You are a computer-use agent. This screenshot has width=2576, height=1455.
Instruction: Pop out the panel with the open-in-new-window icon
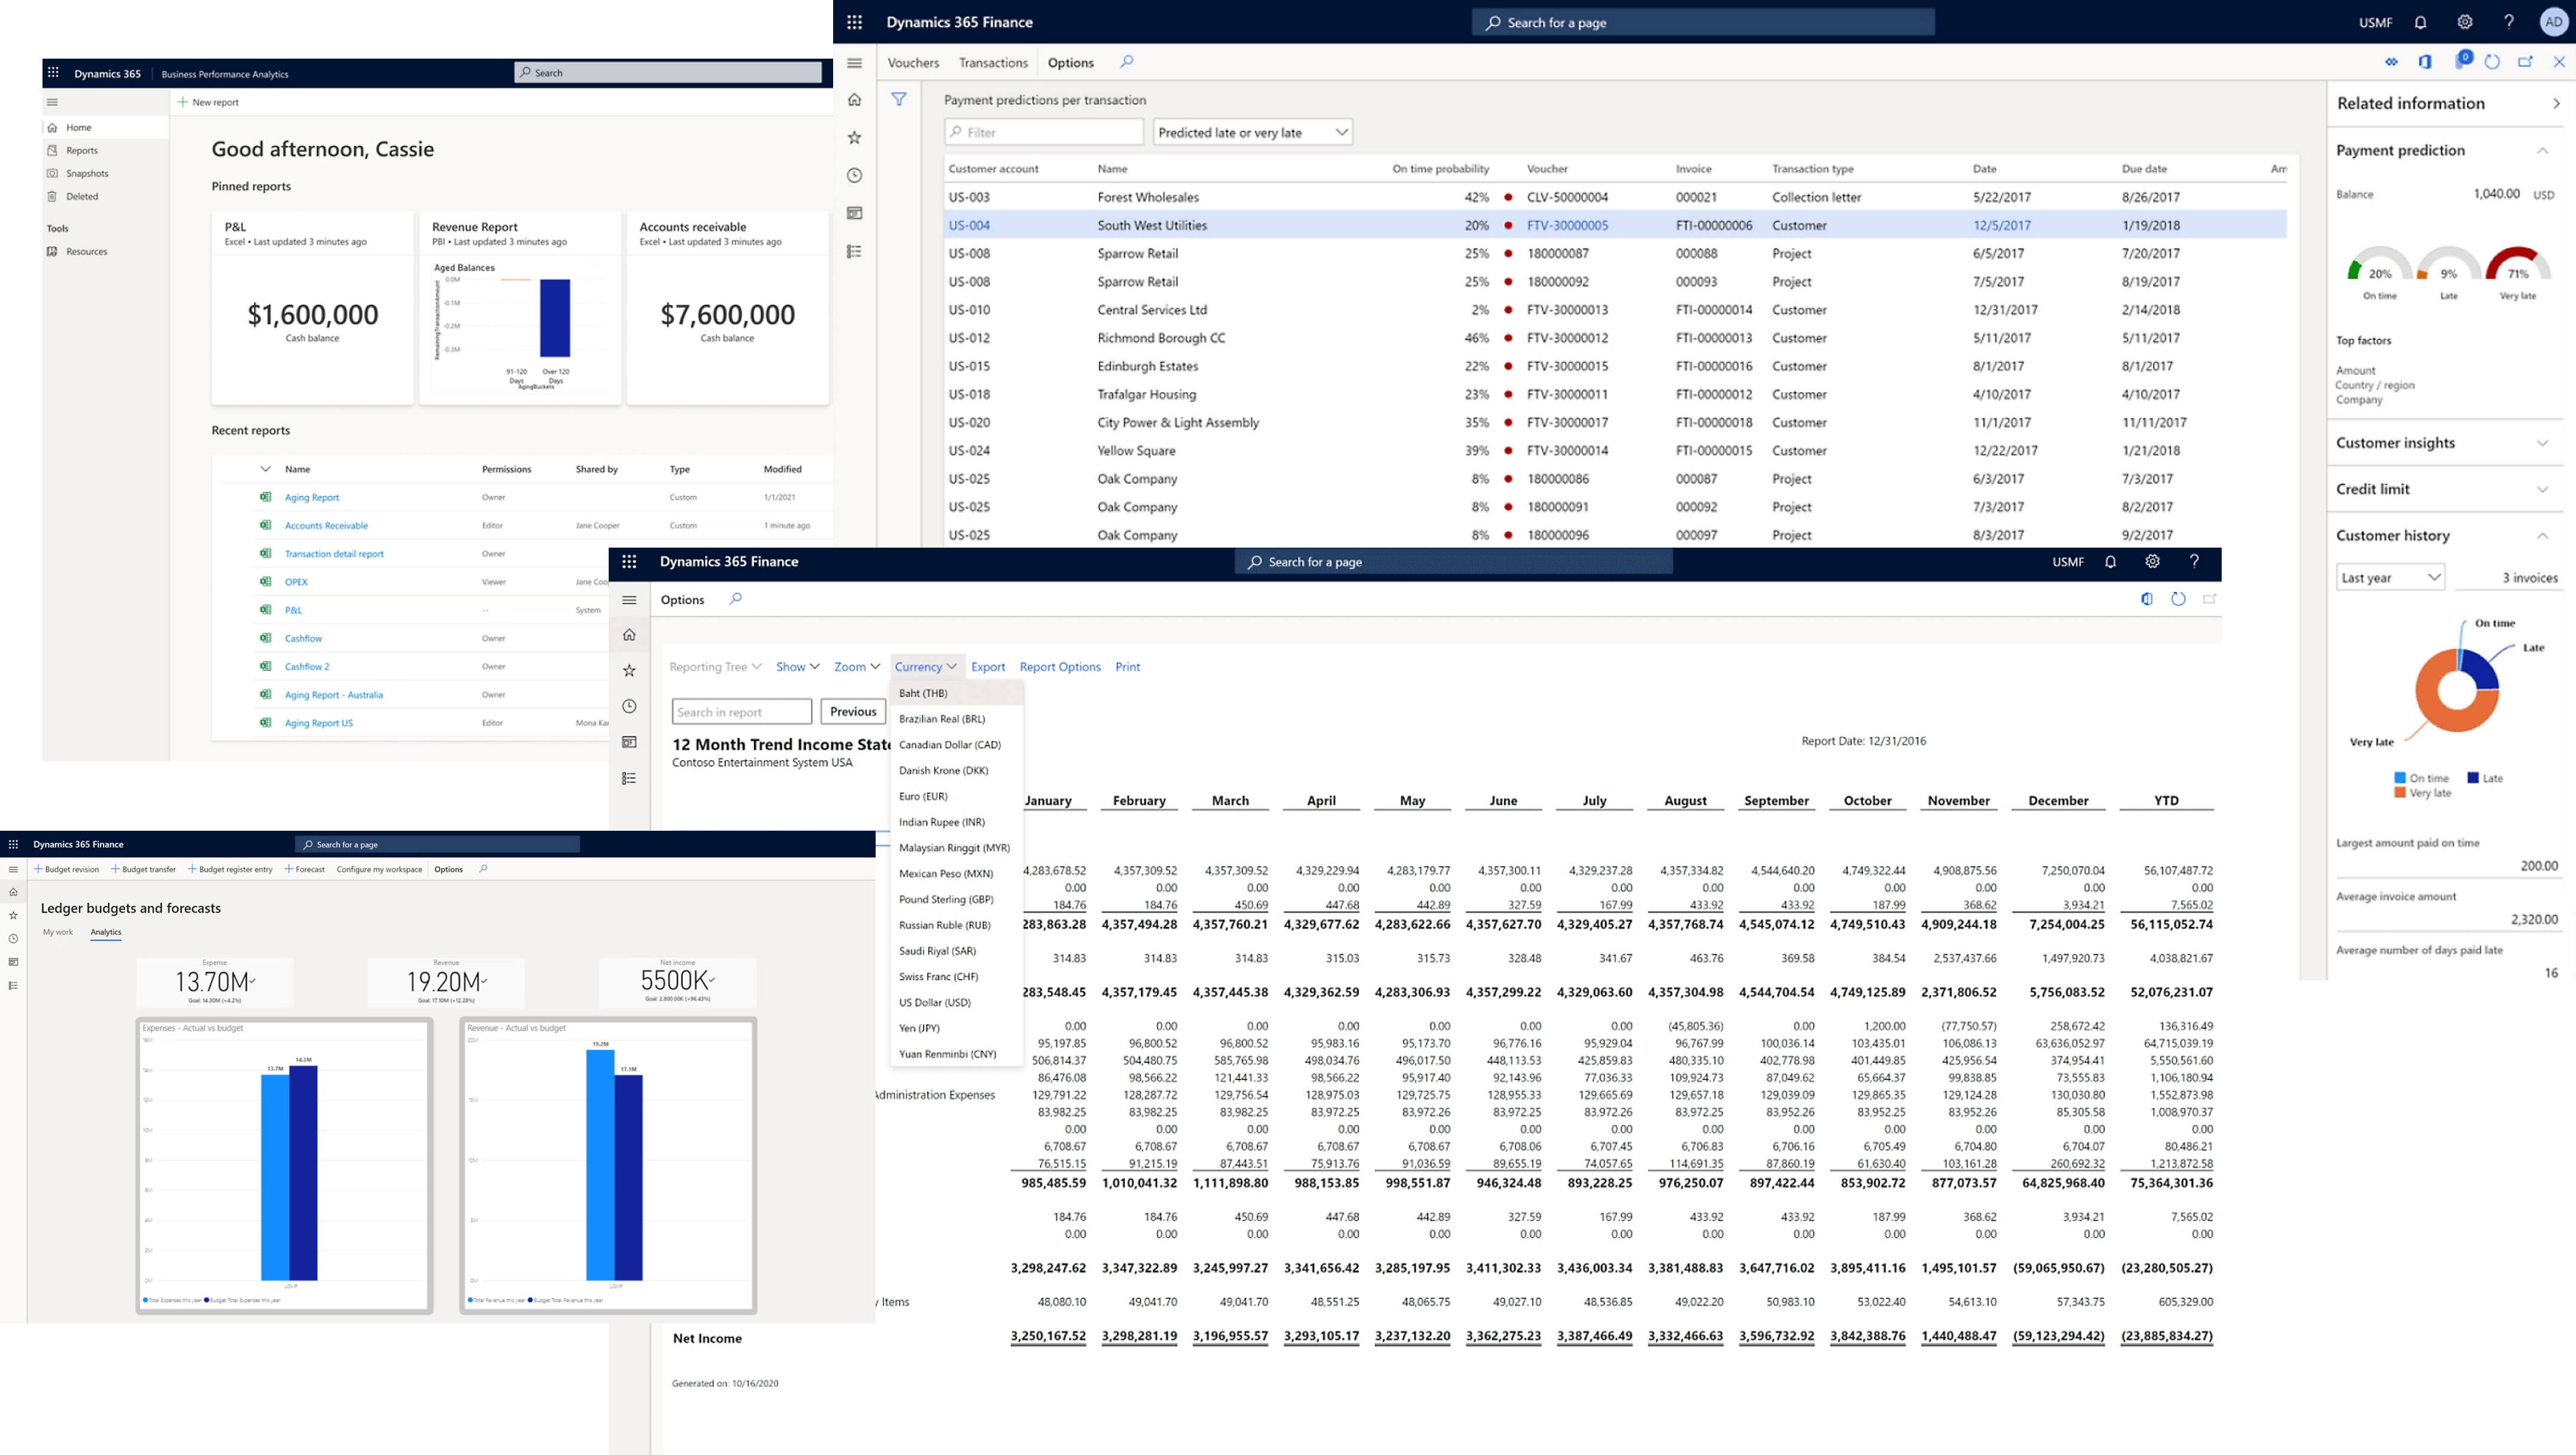[2527, 61]
